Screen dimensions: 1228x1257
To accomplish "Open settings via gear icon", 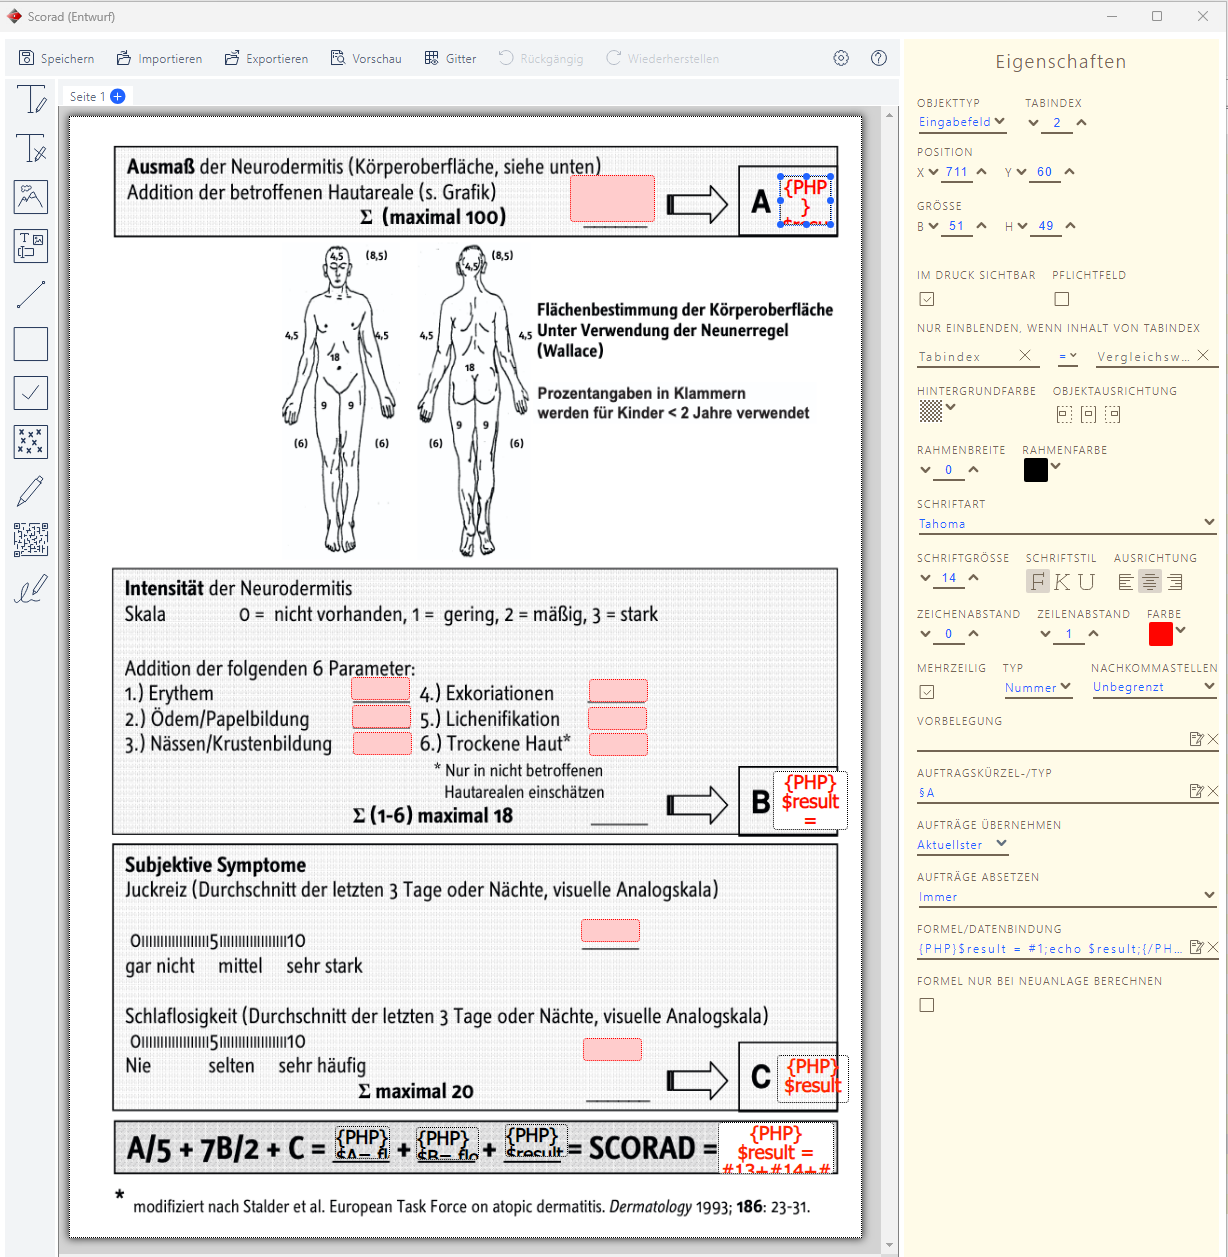I will click(x=841, y=58).
